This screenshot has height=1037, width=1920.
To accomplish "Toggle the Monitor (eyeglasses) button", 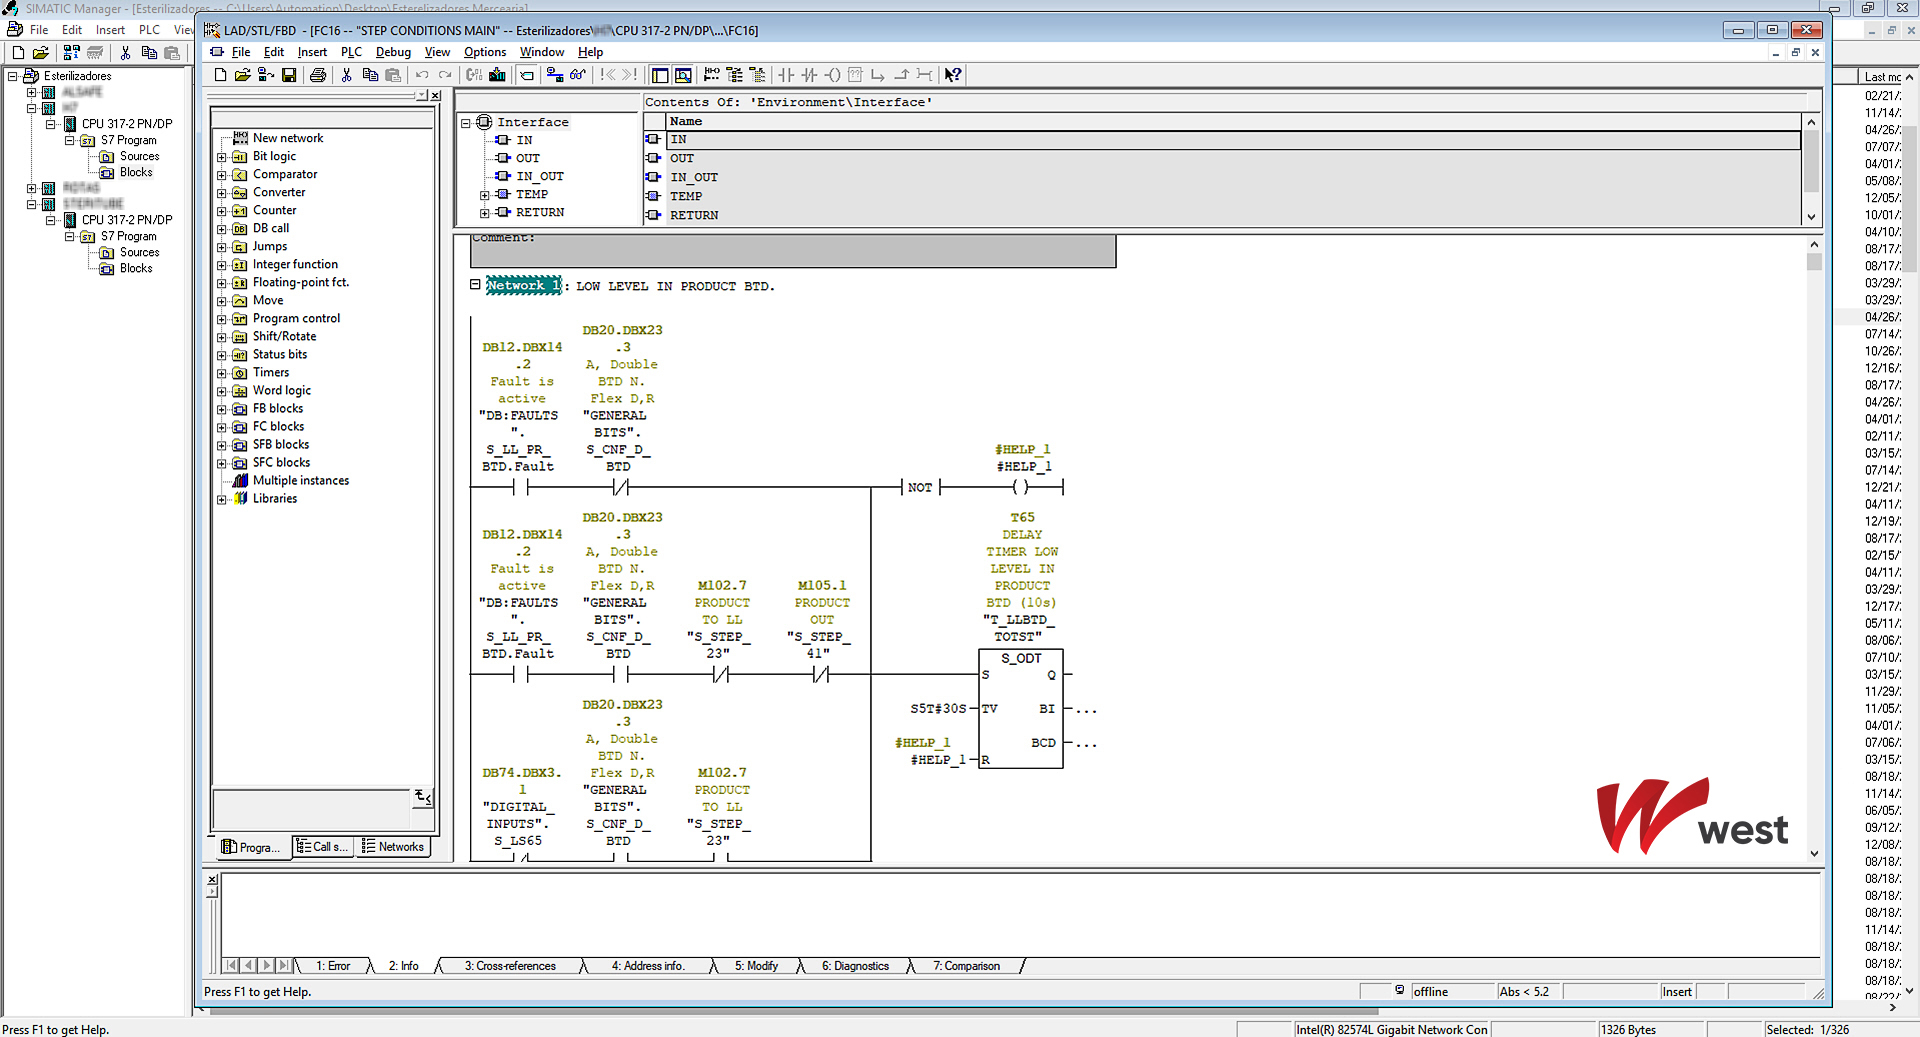I will click(x=578, y=75).
